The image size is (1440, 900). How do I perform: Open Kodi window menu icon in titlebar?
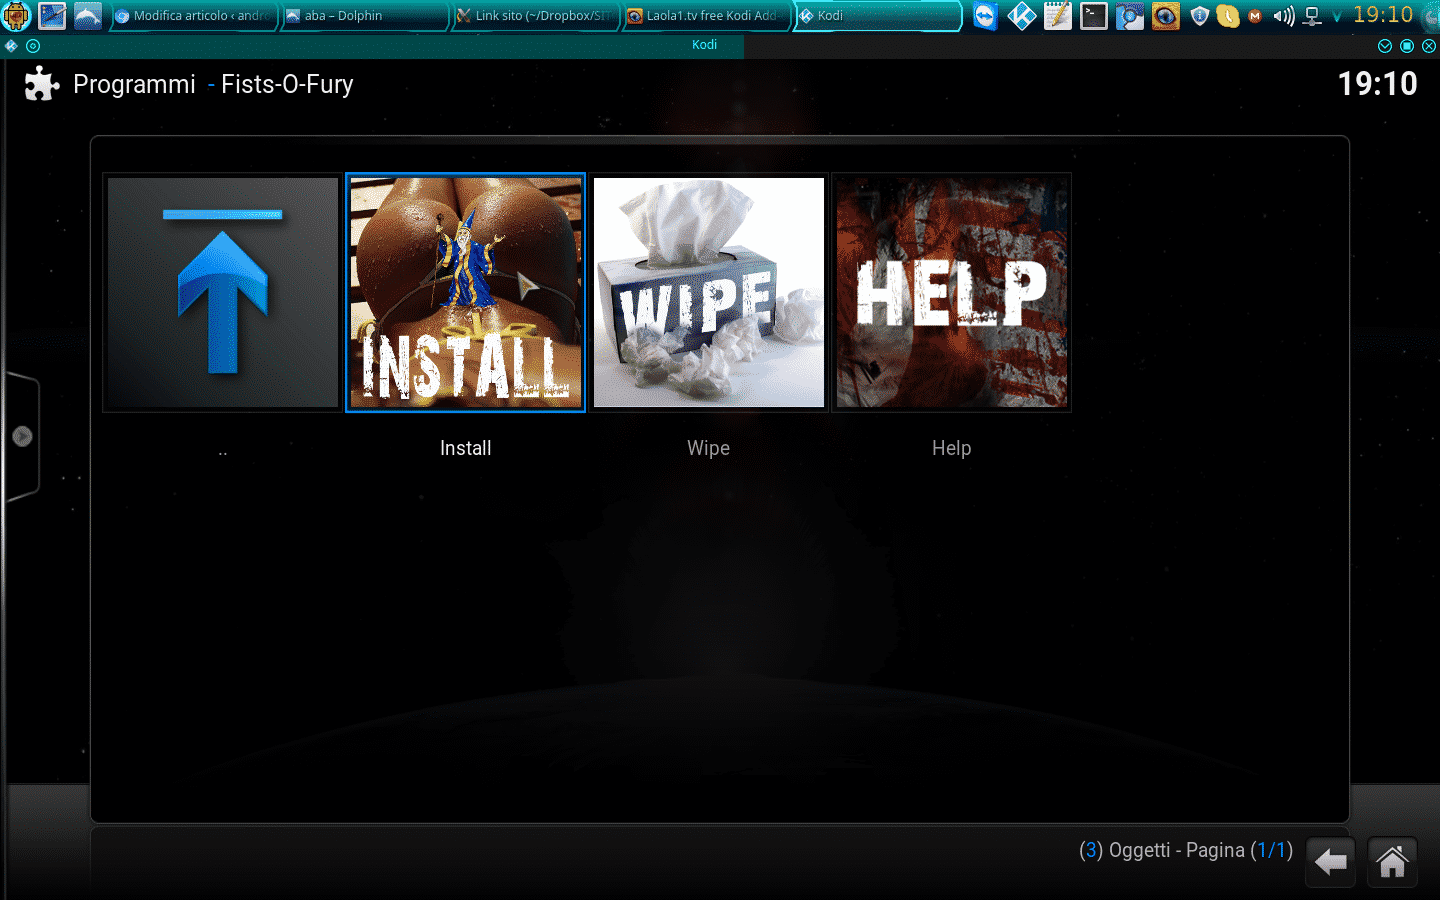(11, 46)
